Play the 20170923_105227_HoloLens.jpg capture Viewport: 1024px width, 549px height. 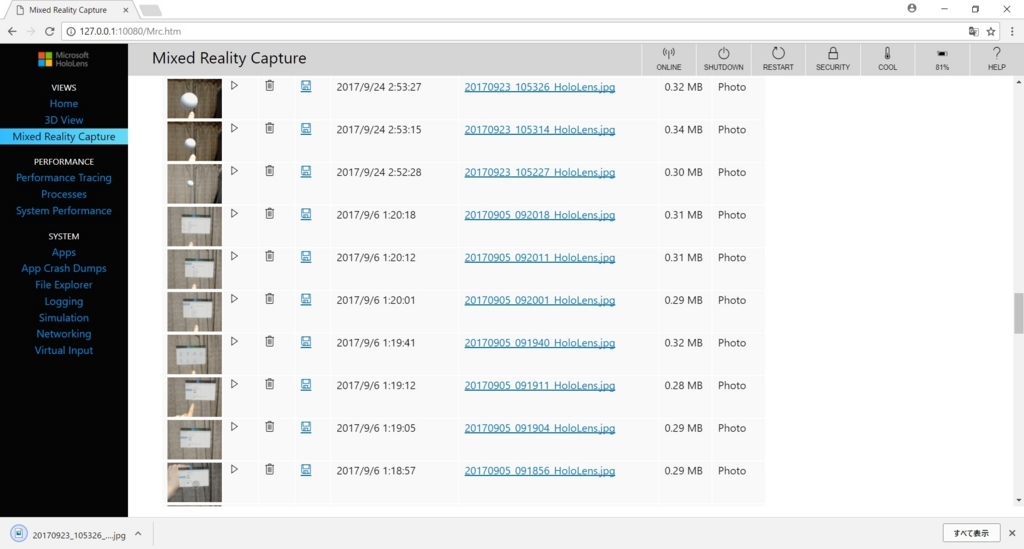[234, 170]
